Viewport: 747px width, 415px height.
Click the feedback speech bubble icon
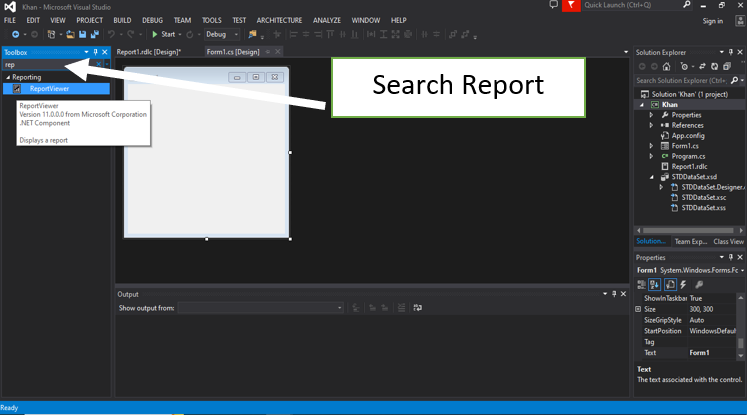click(553, 5)
